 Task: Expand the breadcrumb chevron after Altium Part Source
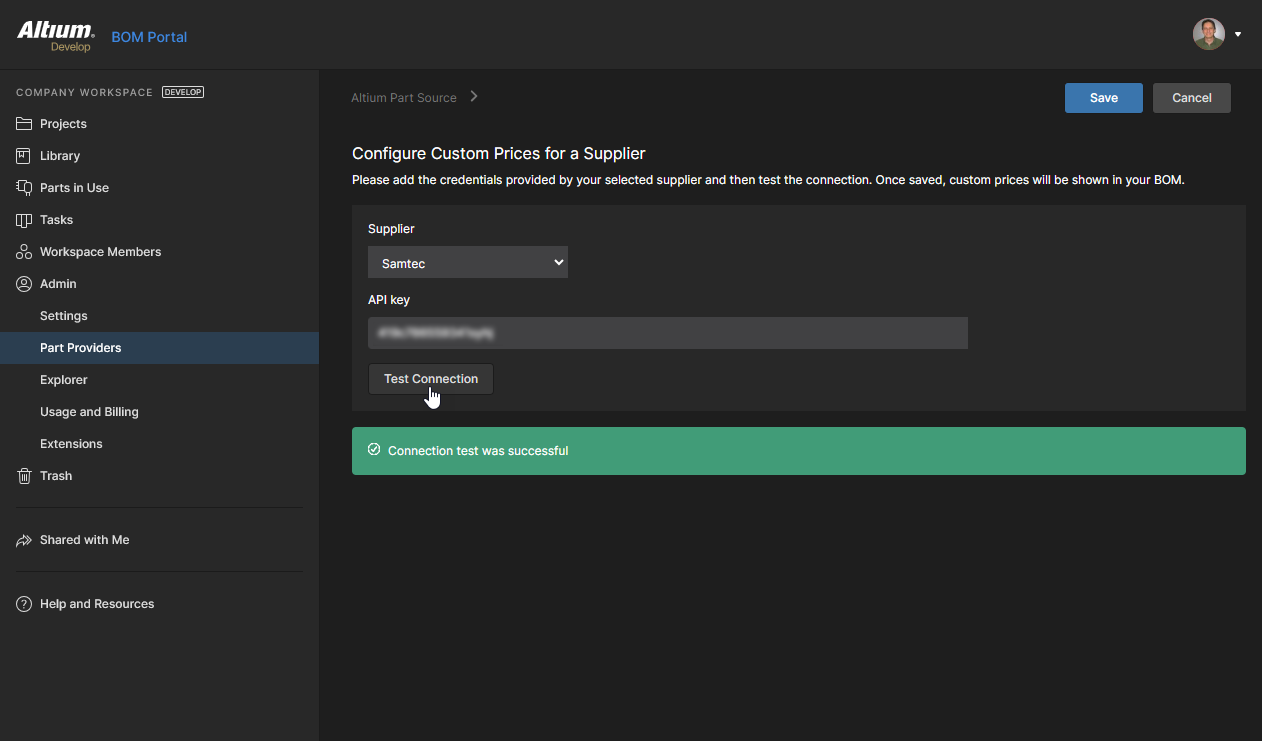(x=474, y=97)
